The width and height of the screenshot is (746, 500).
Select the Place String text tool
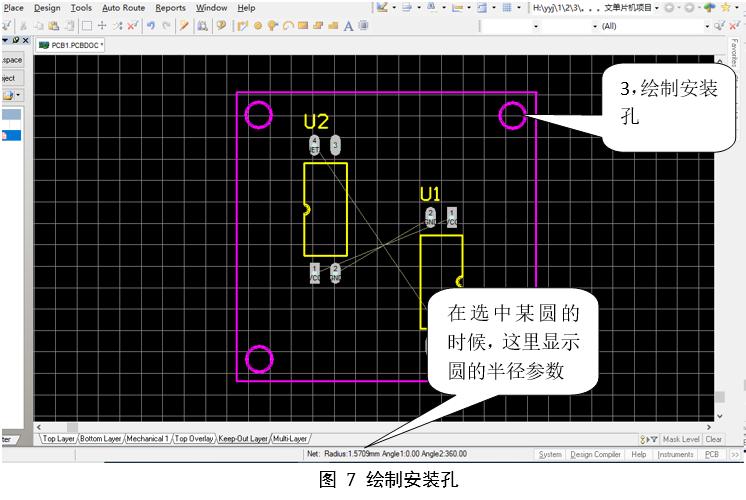pos(348,26)
